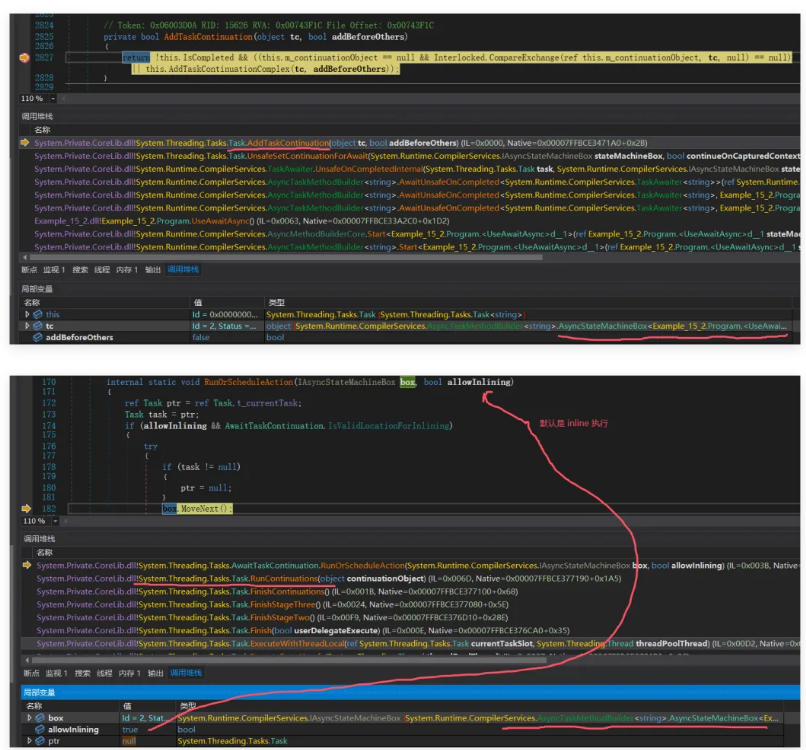This screenshot has width=806, height=750.
Task: Click the highlighted 'return' keyword on line 2827
Action: pos(136,58)
